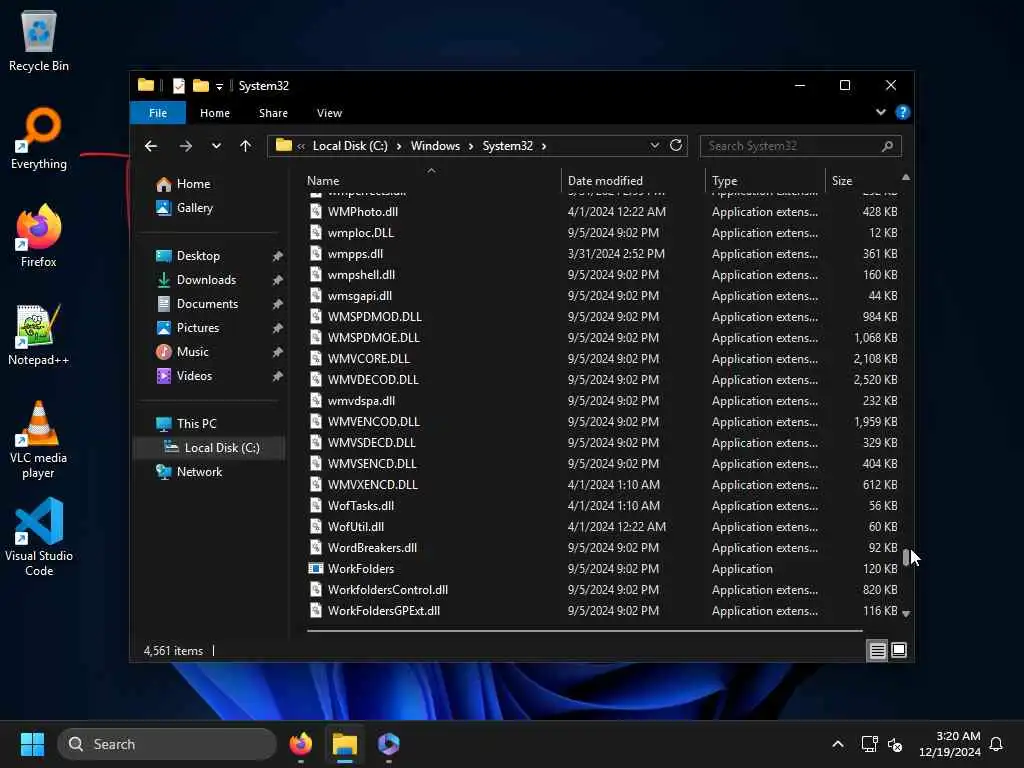Refresh the System32 folder view

point(676,145)
